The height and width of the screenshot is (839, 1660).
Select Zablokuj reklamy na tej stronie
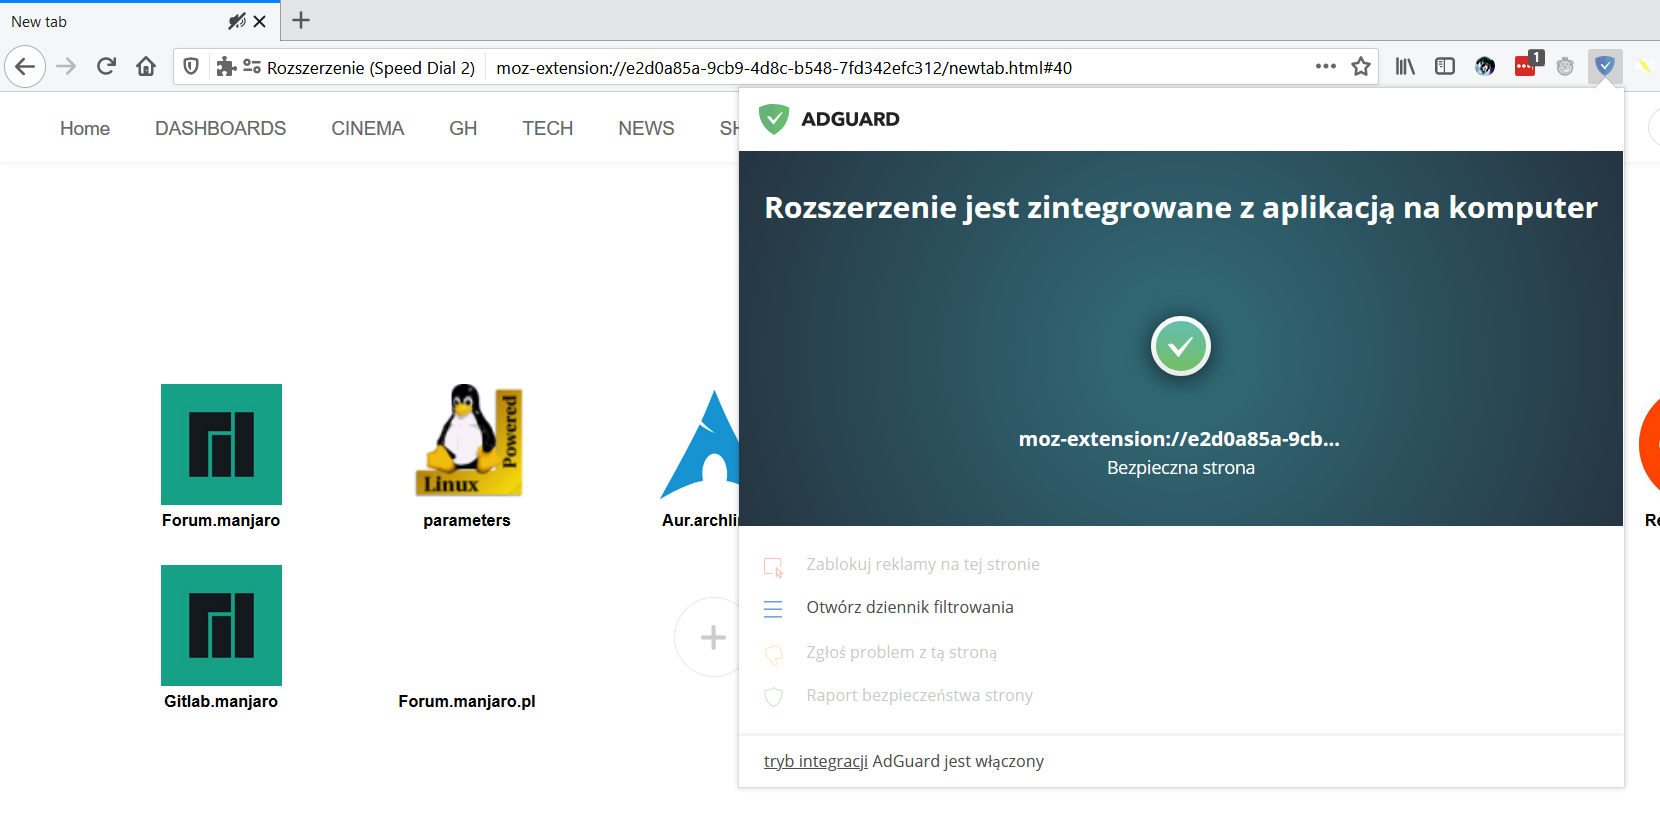tap(923, 565)
